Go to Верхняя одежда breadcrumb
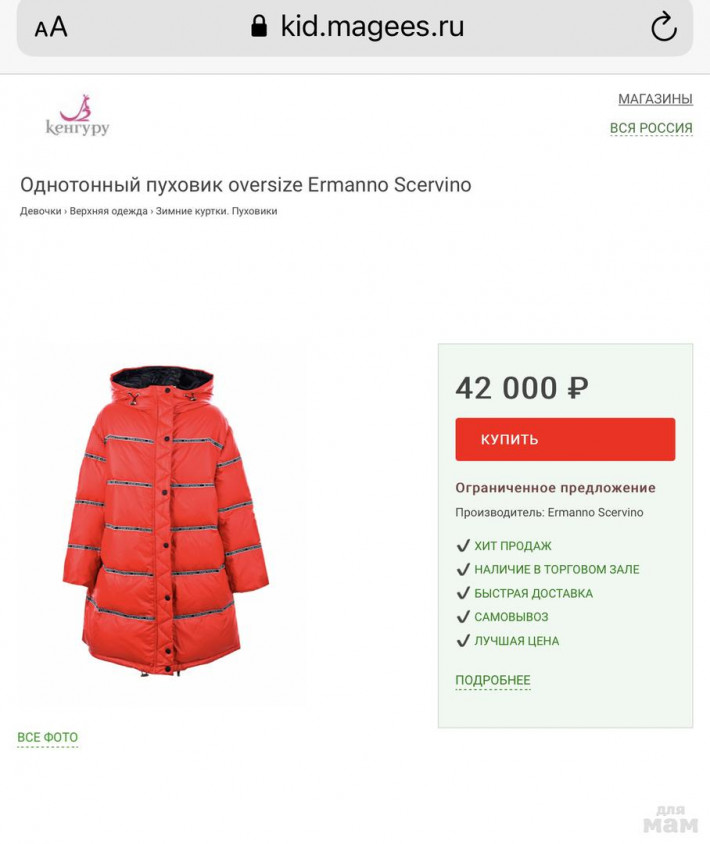 [108, 211]
